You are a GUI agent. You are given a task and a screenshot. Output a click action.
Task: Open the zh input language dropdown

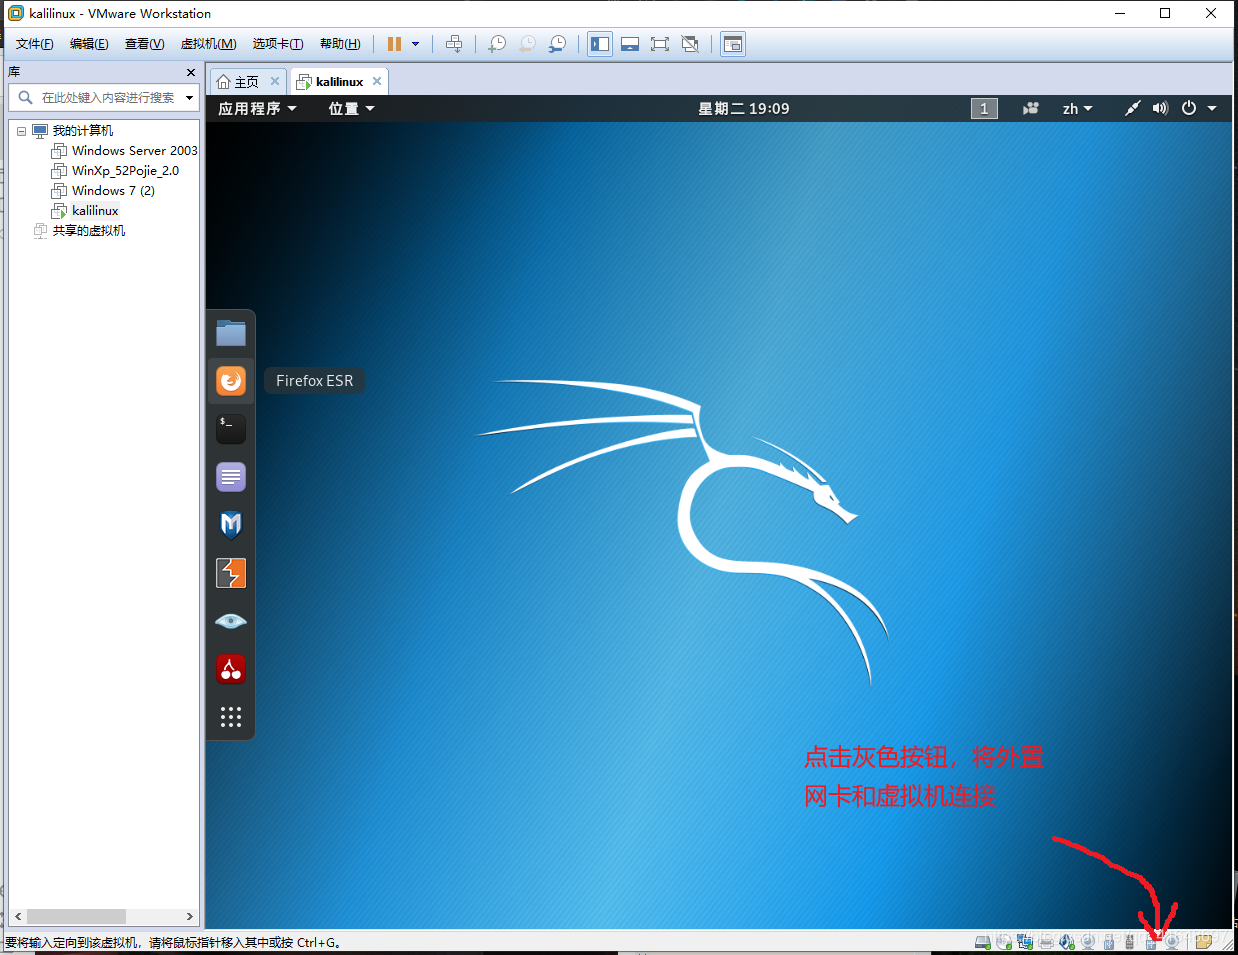(1077, 108)
